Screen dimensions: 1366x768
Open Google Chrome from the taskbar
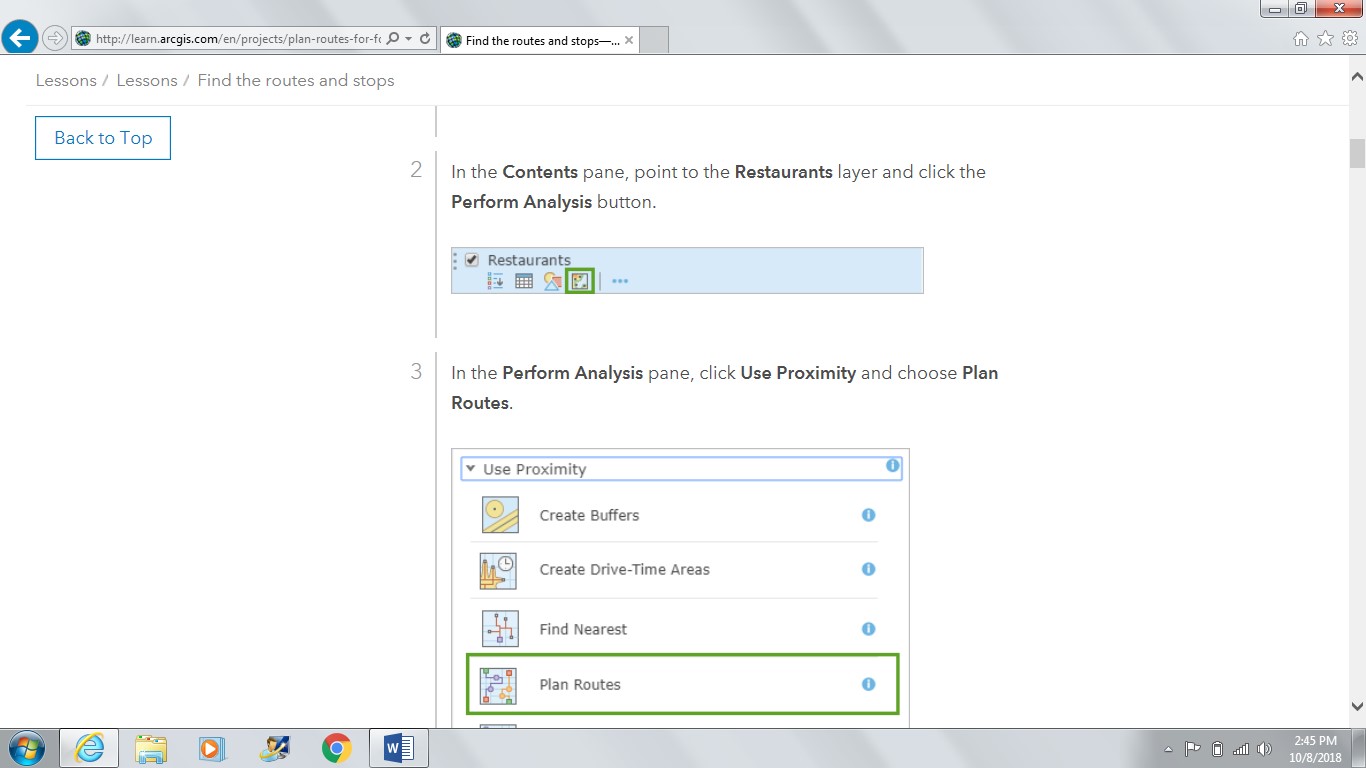point(337,748)
